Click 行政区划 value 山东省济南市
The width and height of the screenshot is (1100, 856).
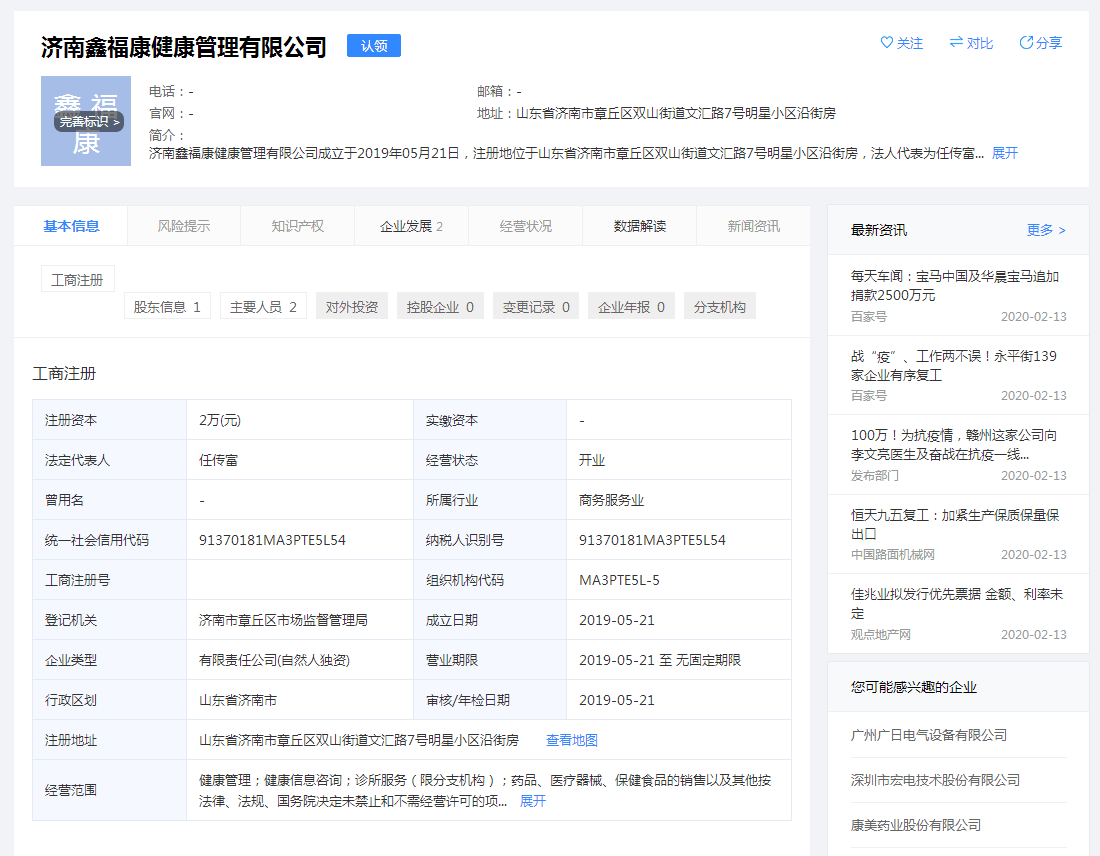238,700
